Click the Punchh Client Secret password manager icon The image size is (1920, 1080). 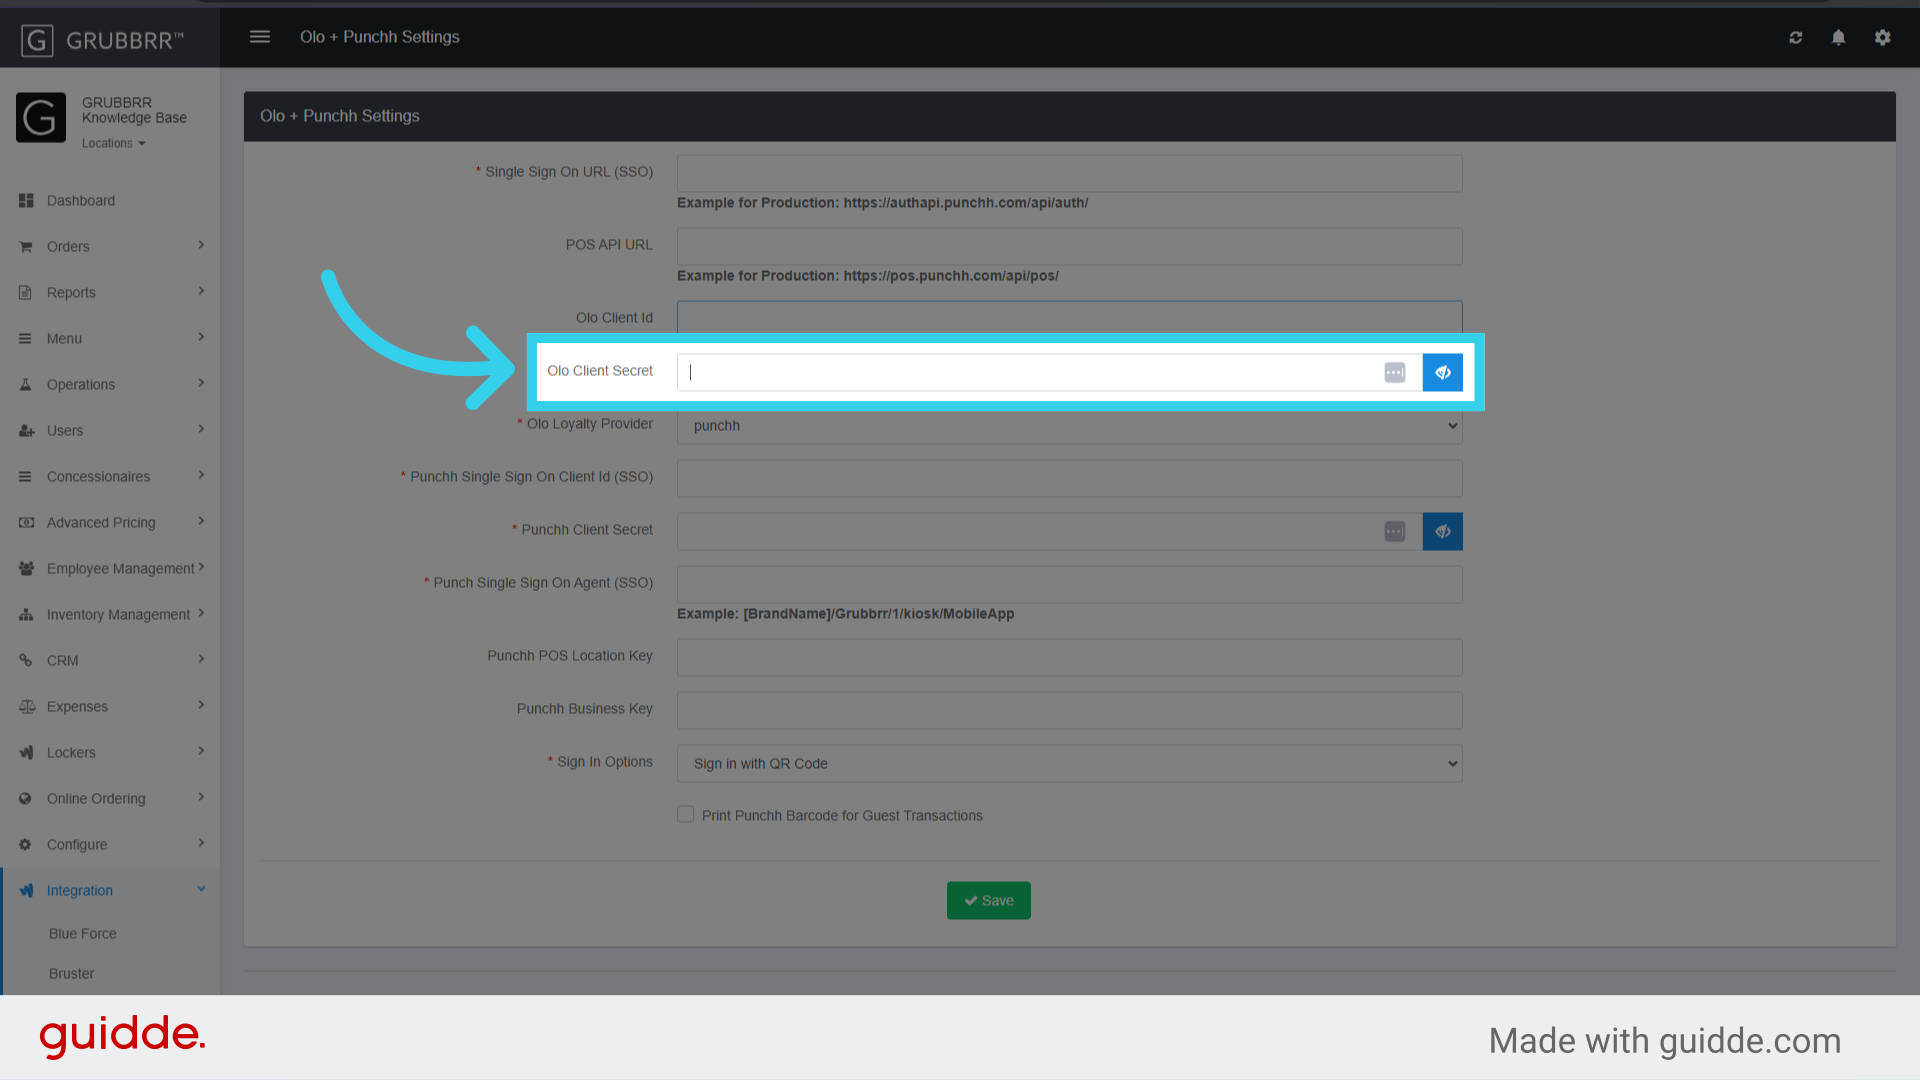pyautogui.click(x=1395, y=532)
